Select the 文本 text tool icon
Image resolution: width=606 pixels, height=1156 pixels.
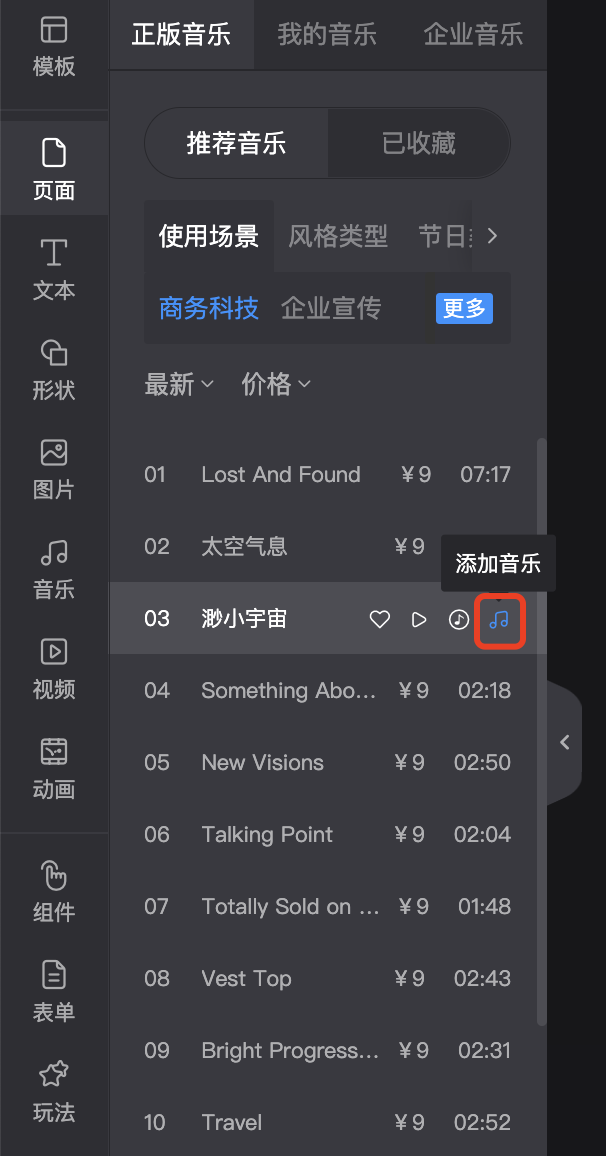[x=54, y=270]
